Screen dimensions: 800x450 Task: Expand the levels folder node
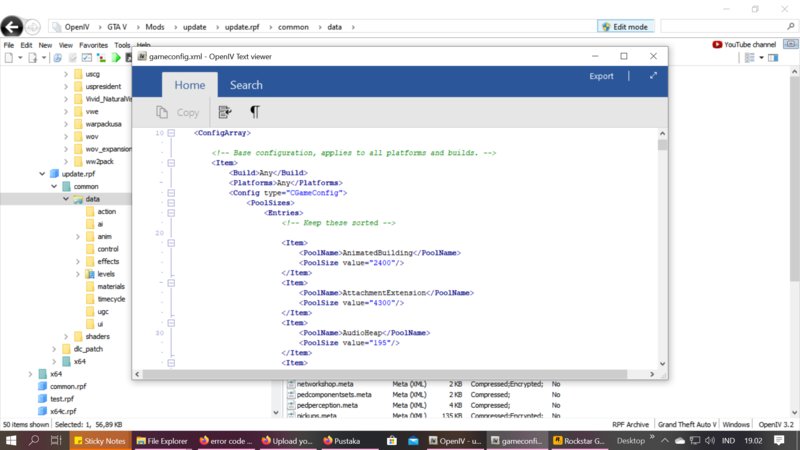(x=78, y=274)
